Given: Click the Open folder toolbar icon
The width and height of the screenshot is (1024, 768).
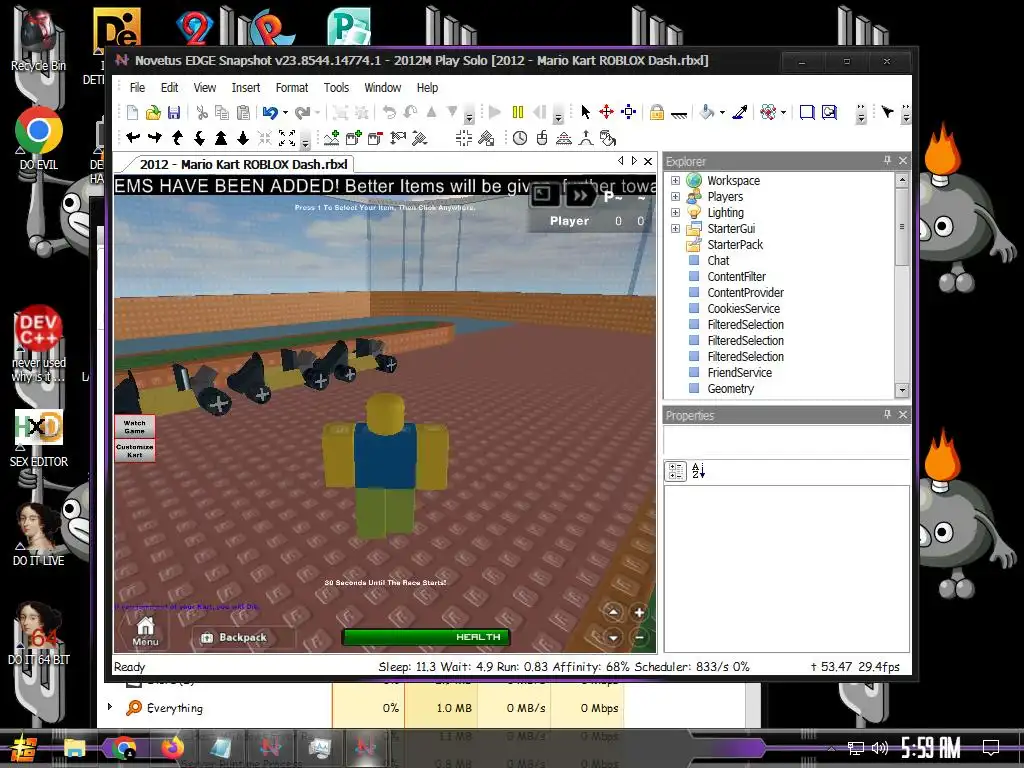Looking at the screenshot, I should (153, 112).
